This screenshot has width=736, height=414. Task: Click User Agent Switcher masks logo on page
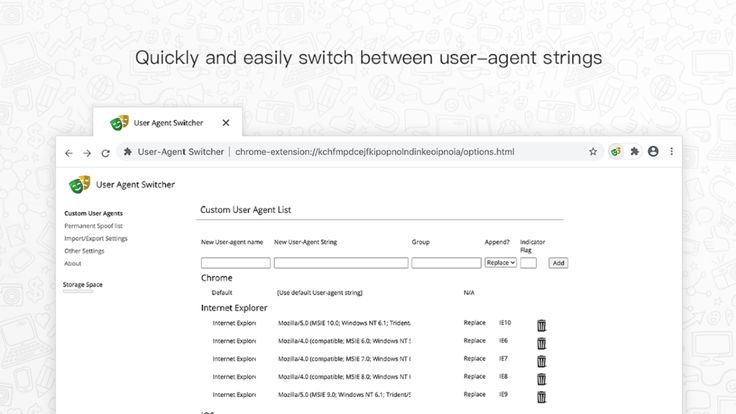tap(79, 184)
